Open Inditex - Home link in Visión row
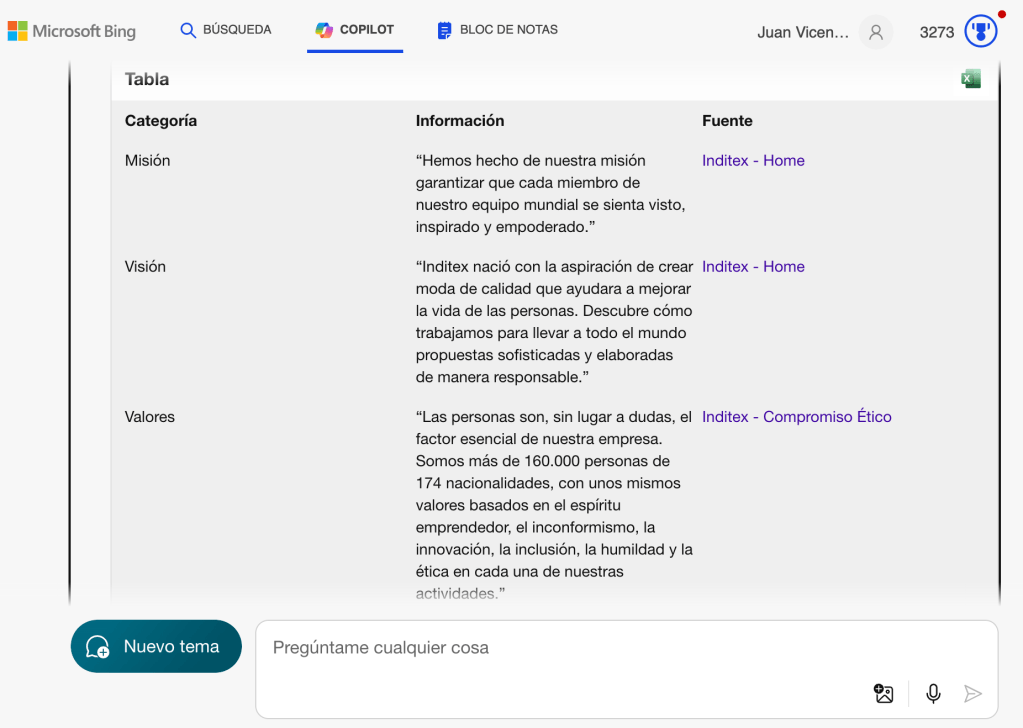The image size is (1023, 728). 753,266
